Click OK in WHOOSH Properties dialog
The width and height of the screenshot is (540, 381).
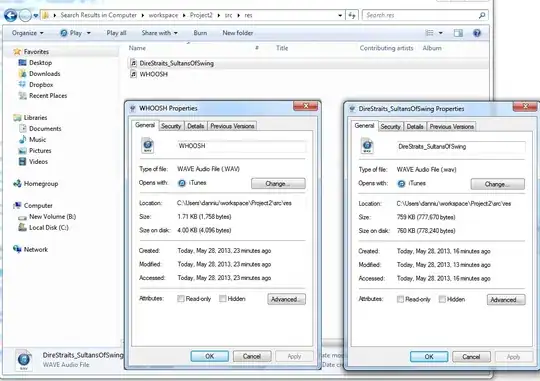point(209,357)
